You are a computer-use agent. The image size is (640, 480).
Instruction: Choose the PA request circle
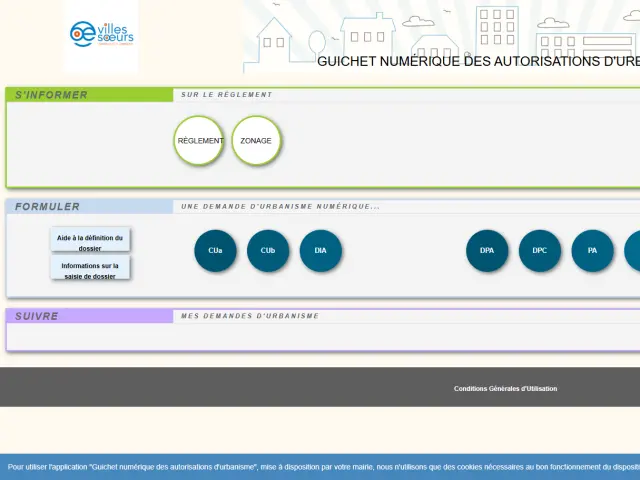[592, 250]
